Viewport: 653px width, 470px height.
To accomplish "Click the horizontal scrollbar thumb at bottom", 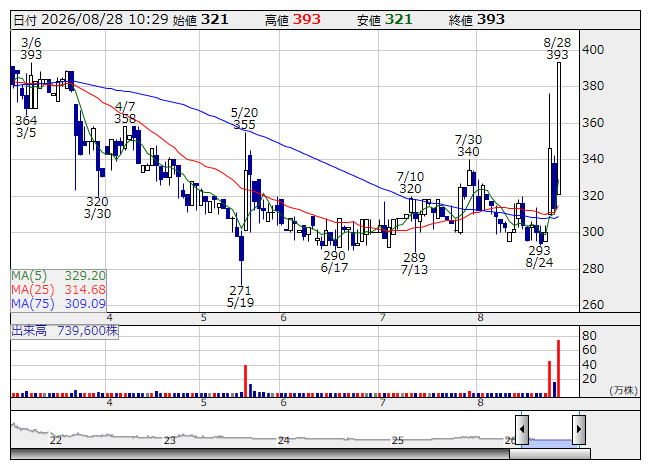I will point(550,454).
